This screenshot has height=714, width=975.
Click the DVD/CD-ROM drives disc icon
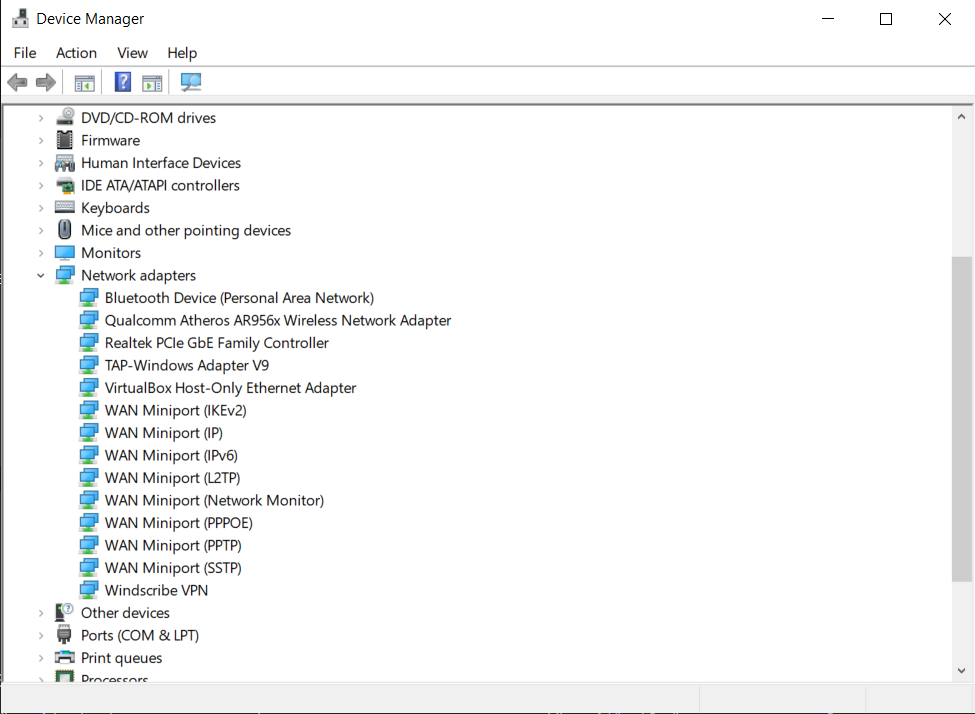pyautogui.click(x=65, y=118)
